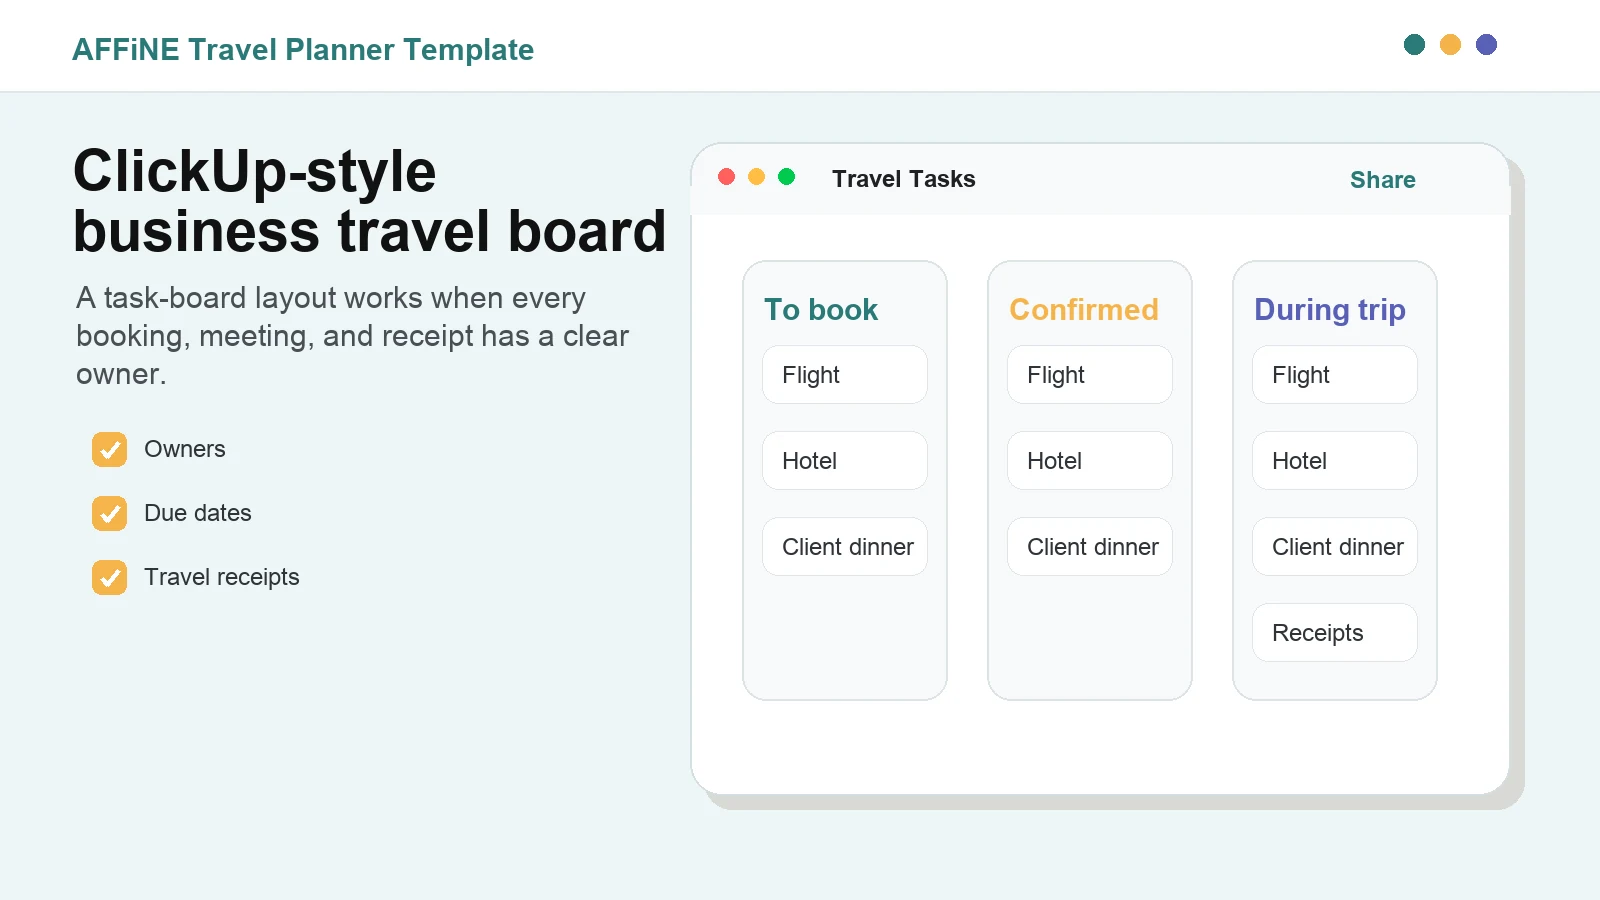
Task: Open the Flight card under To book
Action: click(845, 375)
